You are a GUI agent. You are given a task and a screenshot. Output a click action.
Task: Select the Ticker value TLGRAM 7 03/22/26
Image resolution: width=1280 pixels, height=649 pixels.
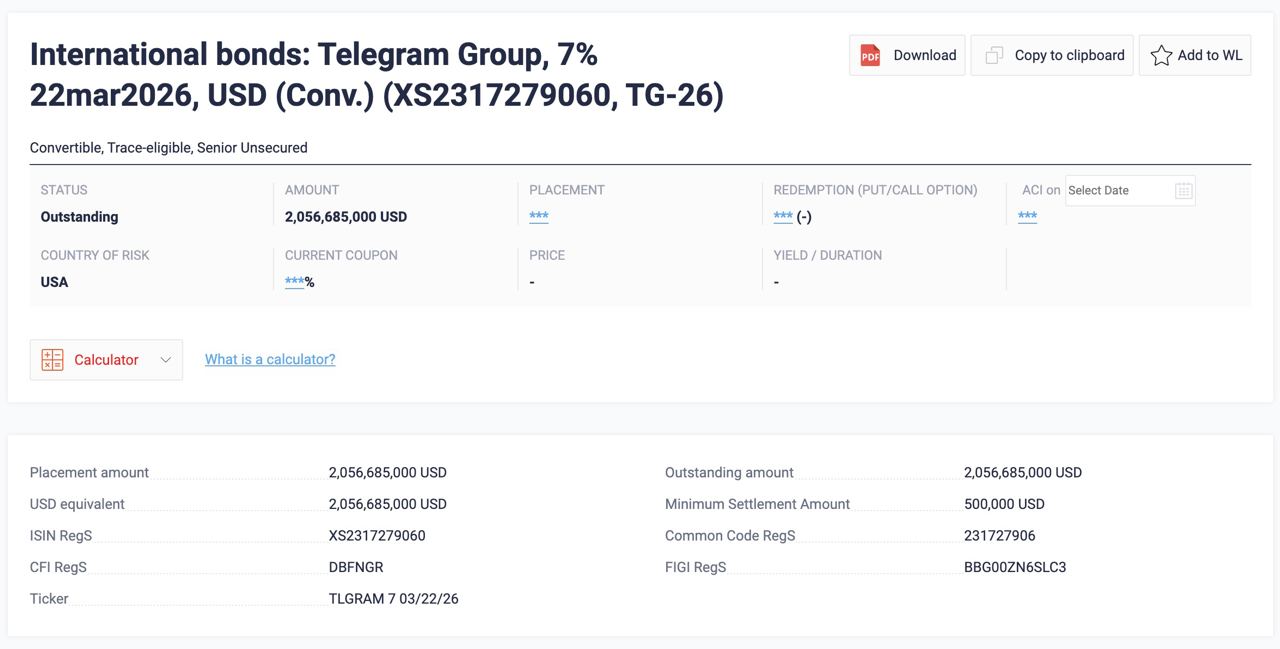click(x=393, y=599)
